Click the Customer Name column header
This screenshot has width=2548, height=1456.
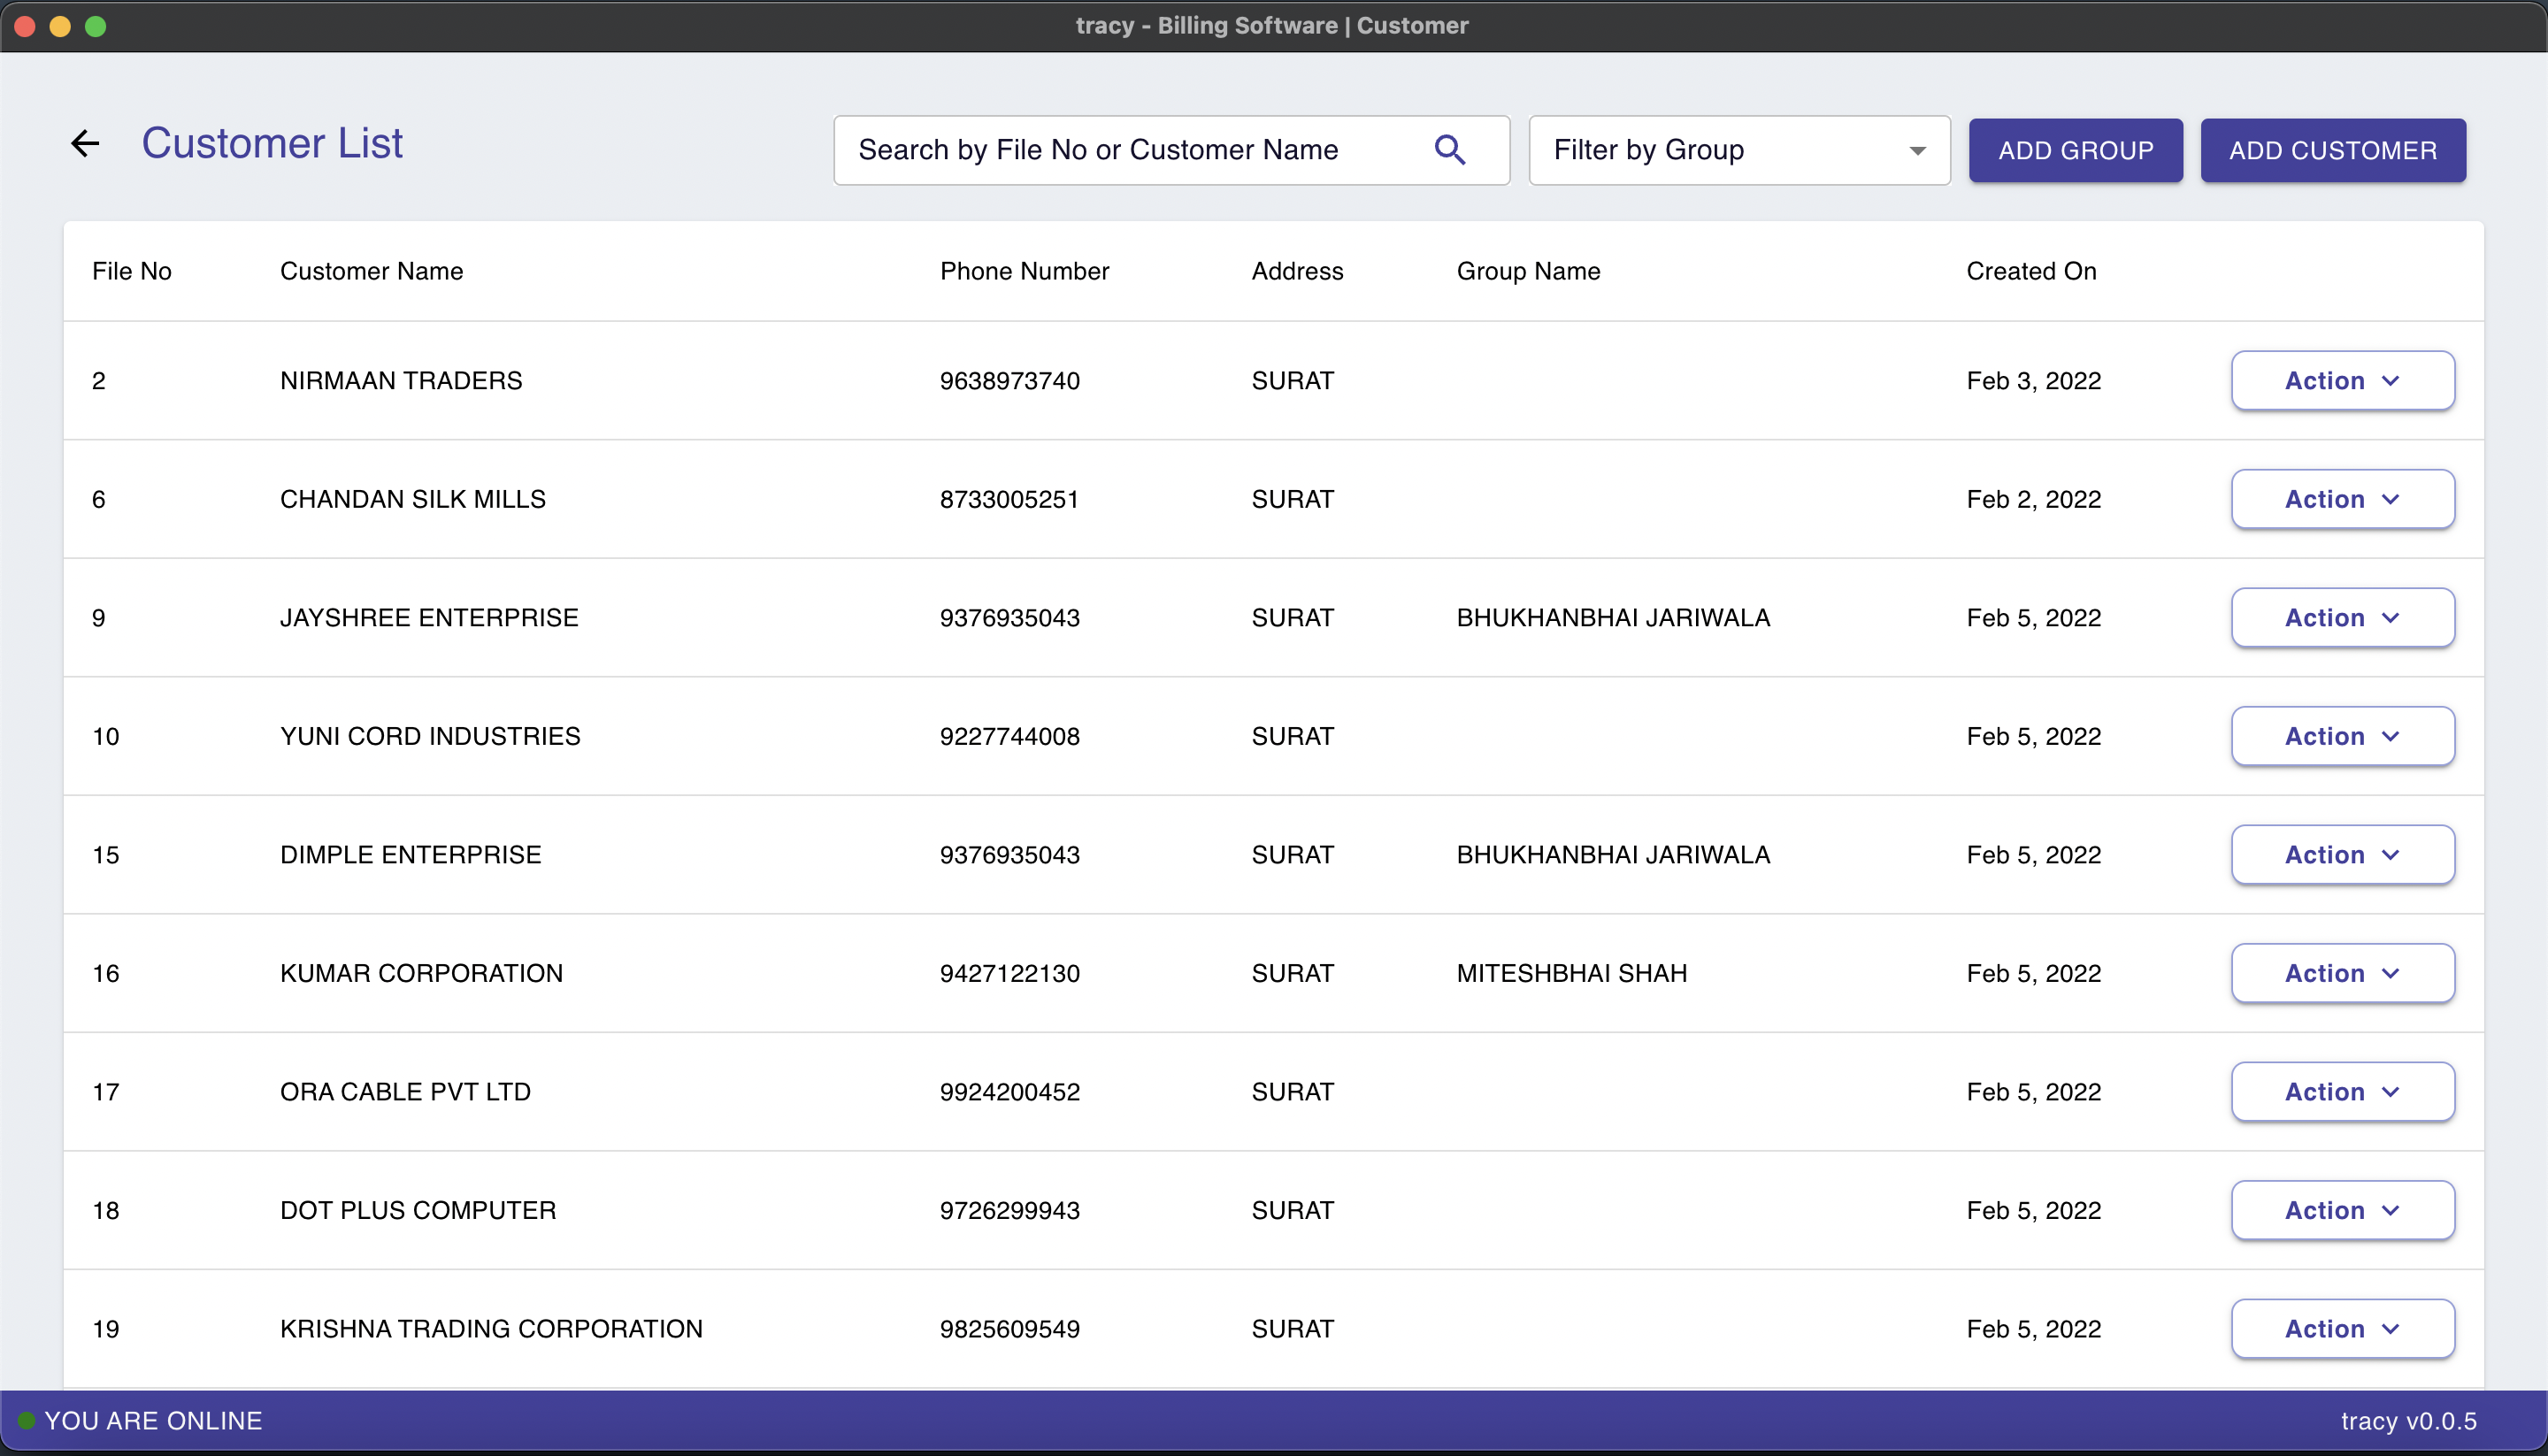click(371, 271)
